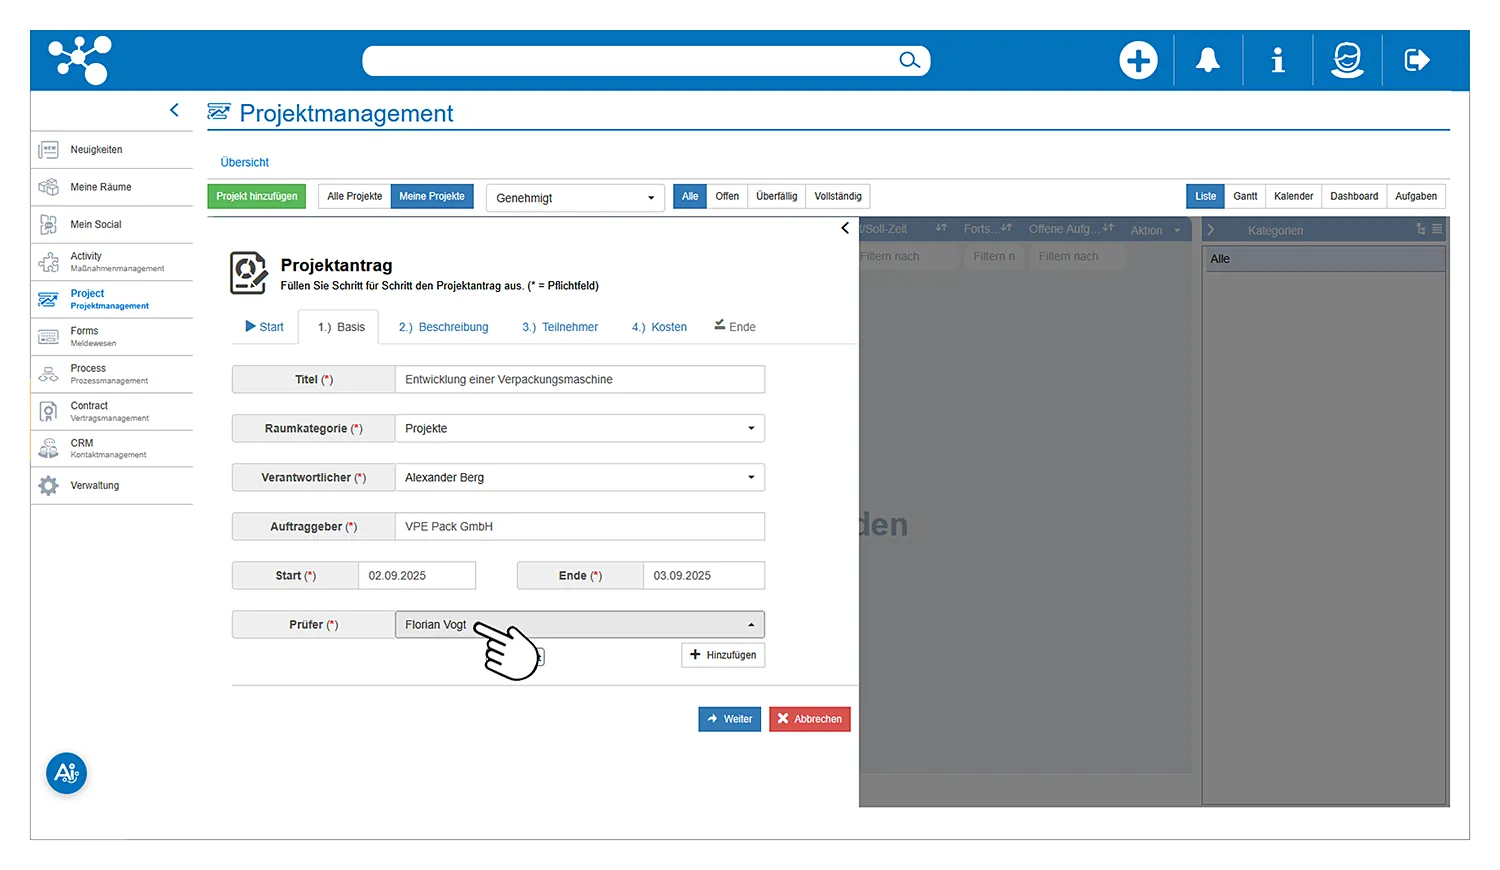Toggle the Alle status filter
1500x870 pixels.
689,197
